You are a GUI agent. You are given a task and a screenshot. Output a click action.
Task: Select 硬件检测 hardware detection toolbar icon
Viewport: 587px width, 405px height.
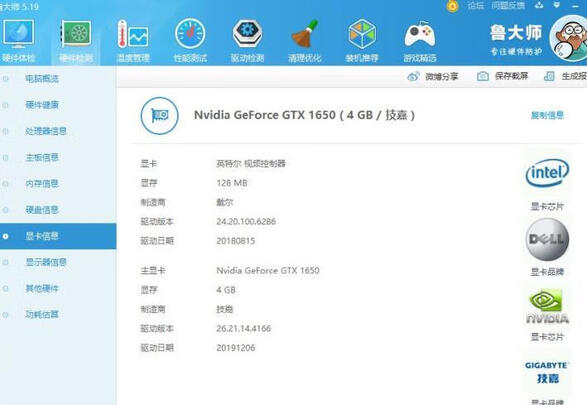tap(76, 34)
